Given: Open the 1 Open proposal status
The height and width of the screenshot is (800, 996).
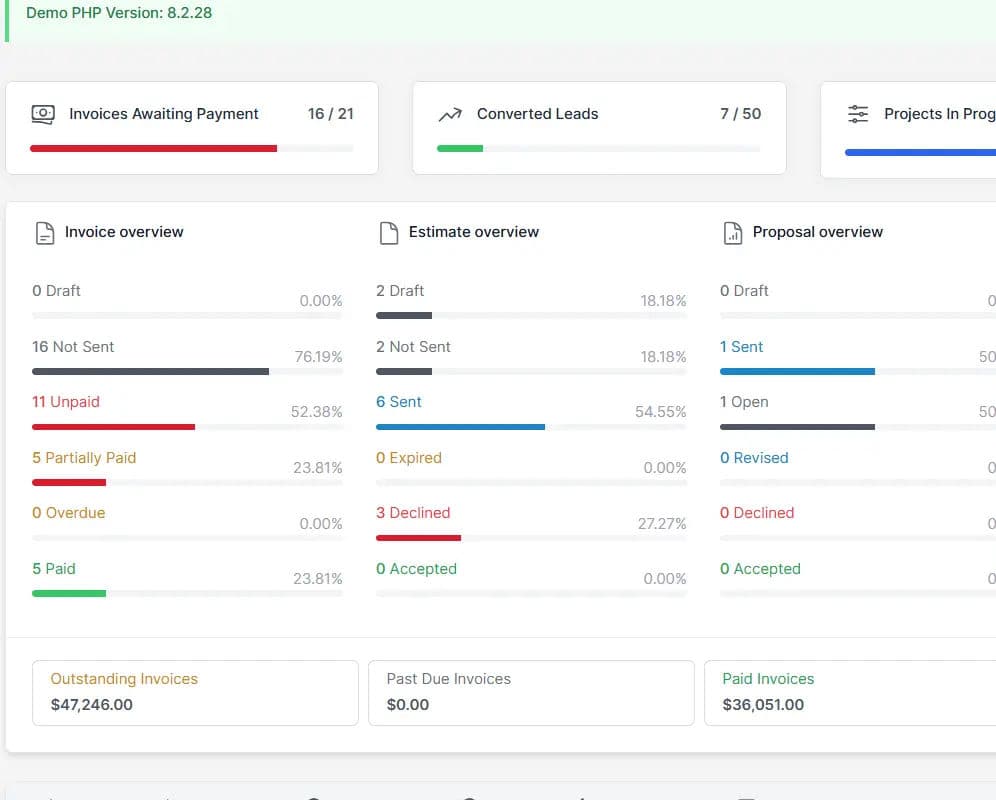Looking at the screenshot, I should pyautogui.click(x=744, y=402).
